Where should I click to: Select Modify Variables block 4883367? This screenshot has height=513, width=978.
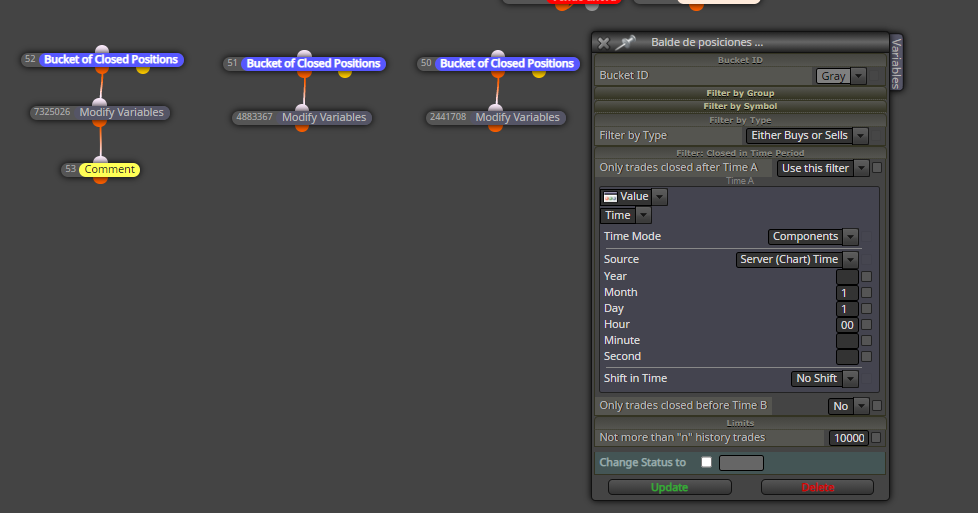click(302, 117)
